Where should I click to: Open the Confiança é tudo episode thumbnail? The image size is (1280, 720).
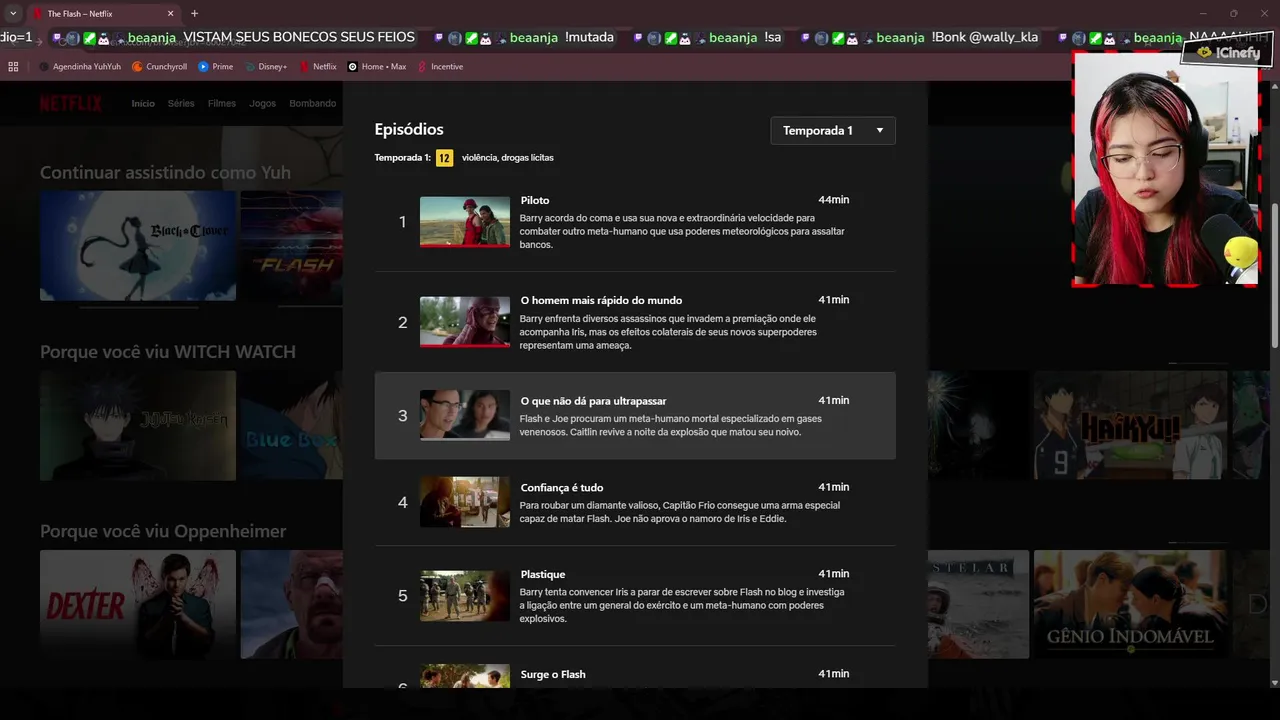click(x=465, y=502)
